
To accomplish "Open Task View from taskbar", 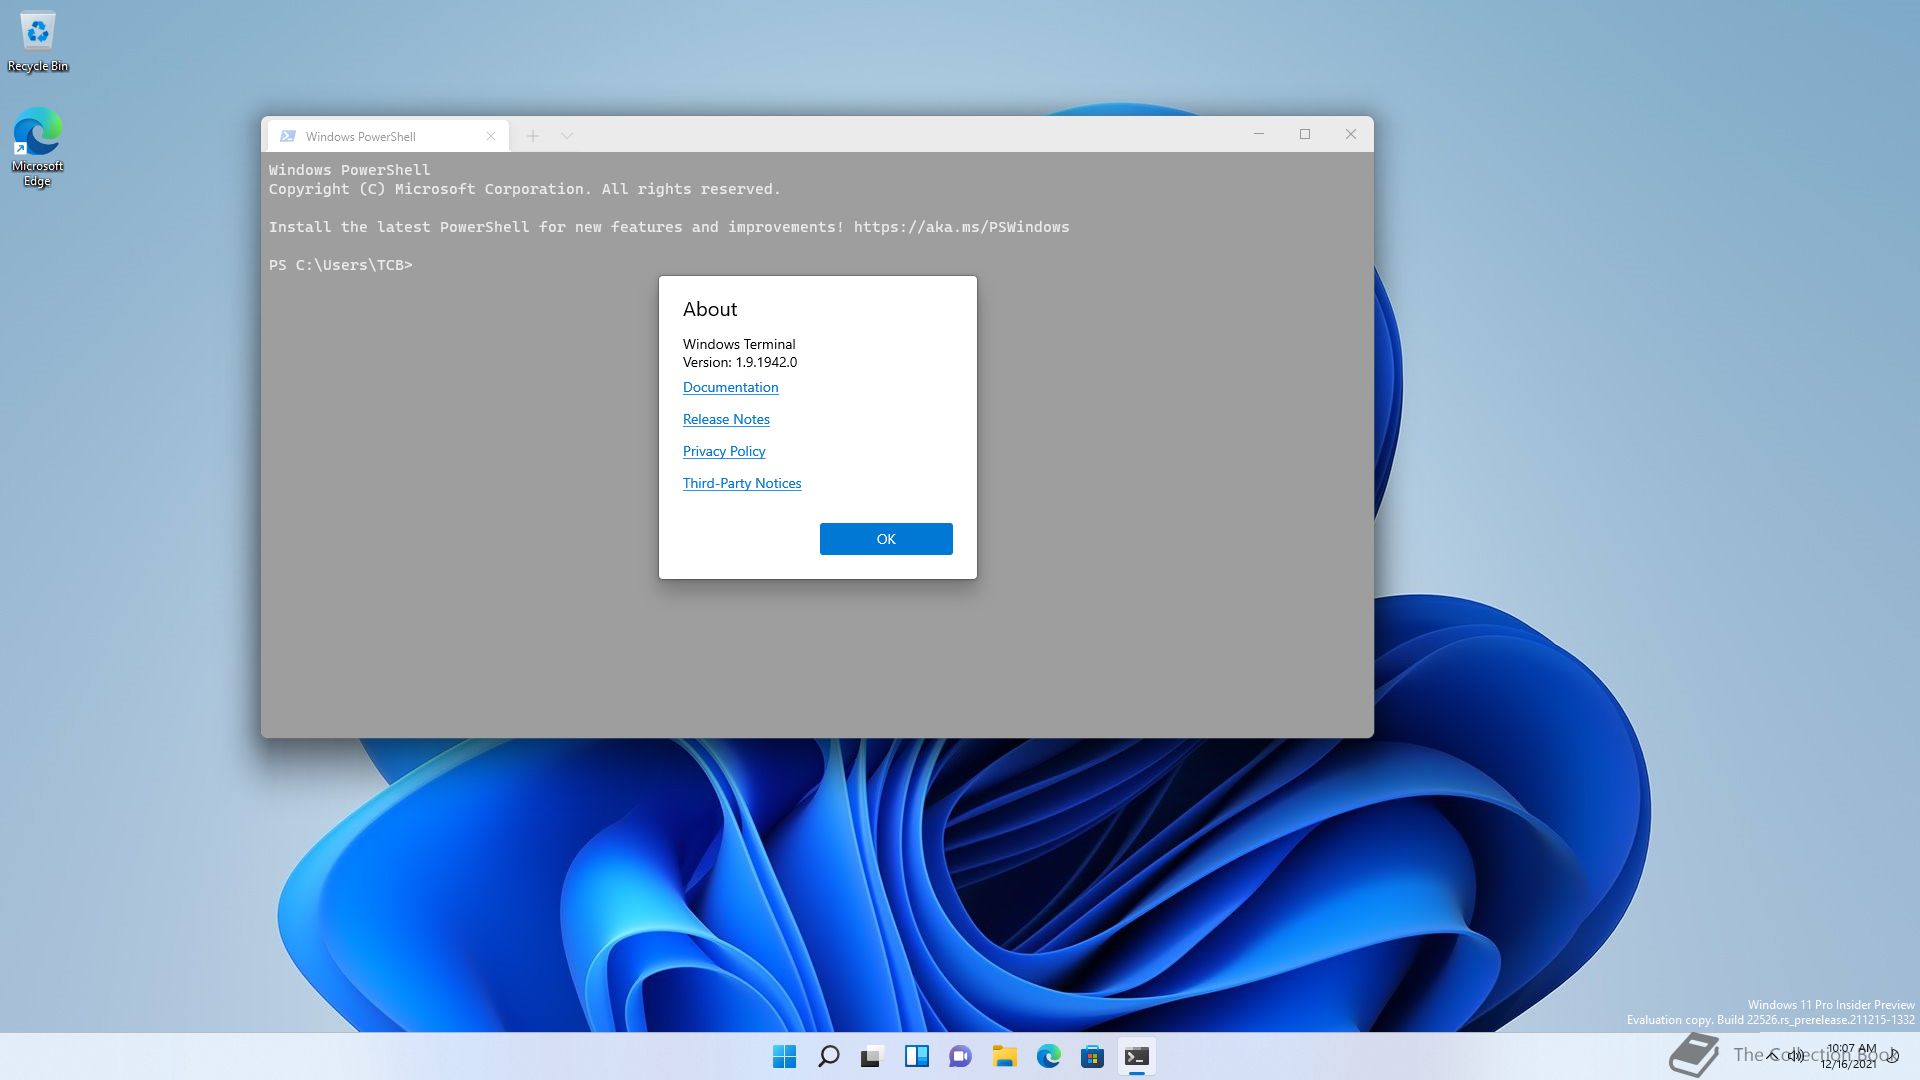I will click(873, 1056).
